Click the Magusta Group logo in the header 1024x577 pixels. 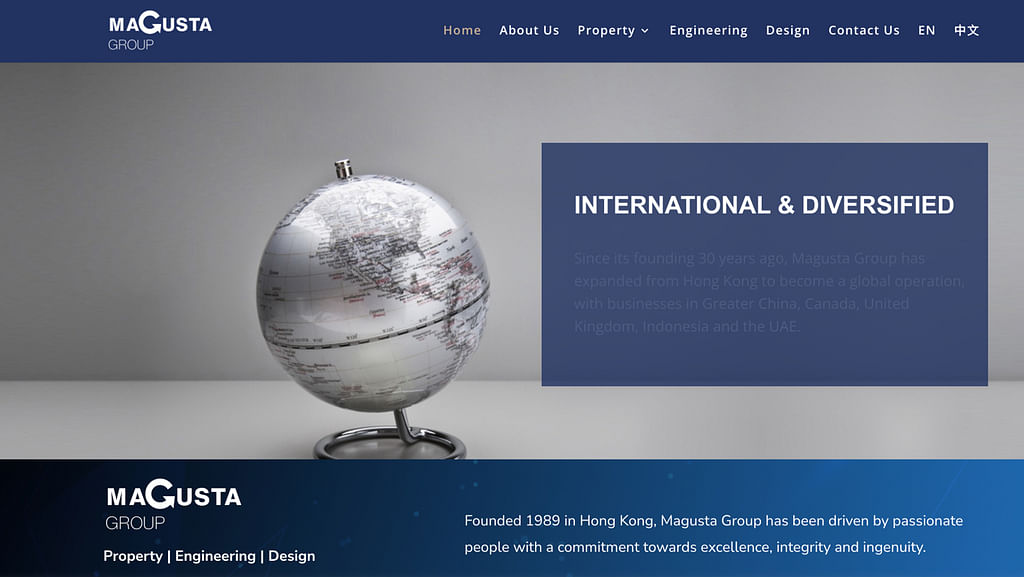[159, 30]
